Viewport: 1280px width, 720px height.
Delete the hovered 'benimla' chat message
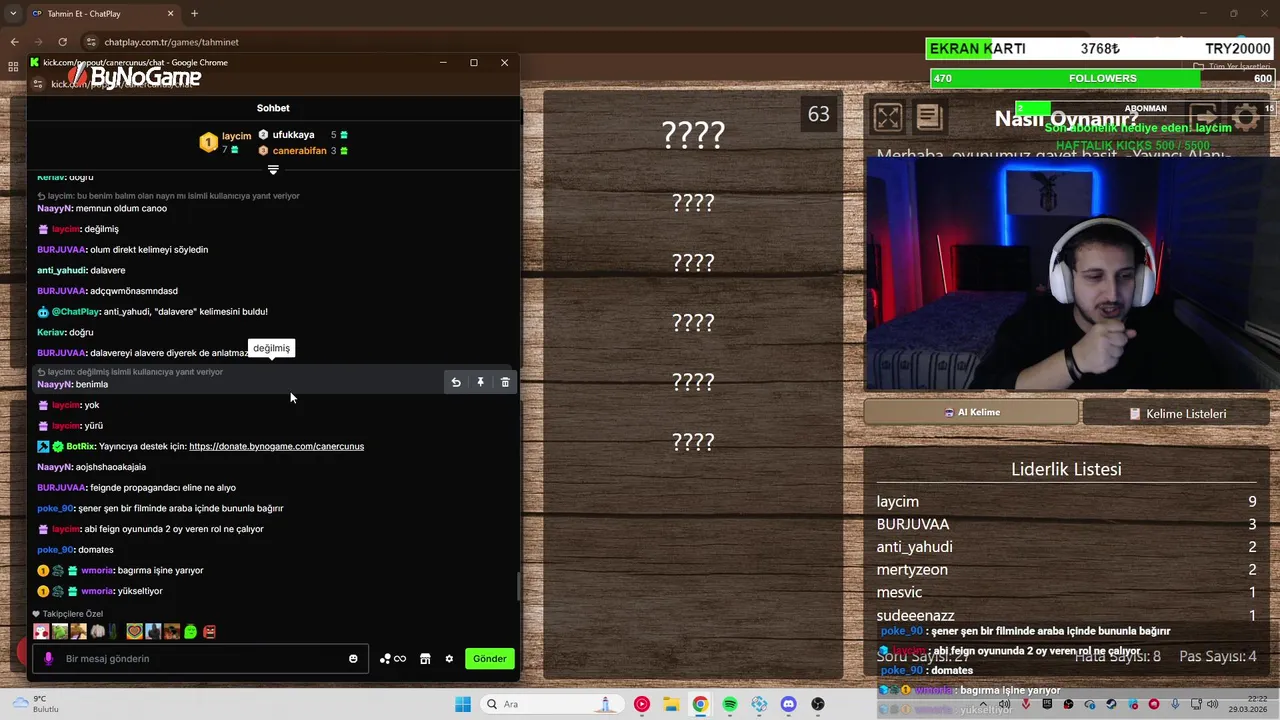coord(505,382)
